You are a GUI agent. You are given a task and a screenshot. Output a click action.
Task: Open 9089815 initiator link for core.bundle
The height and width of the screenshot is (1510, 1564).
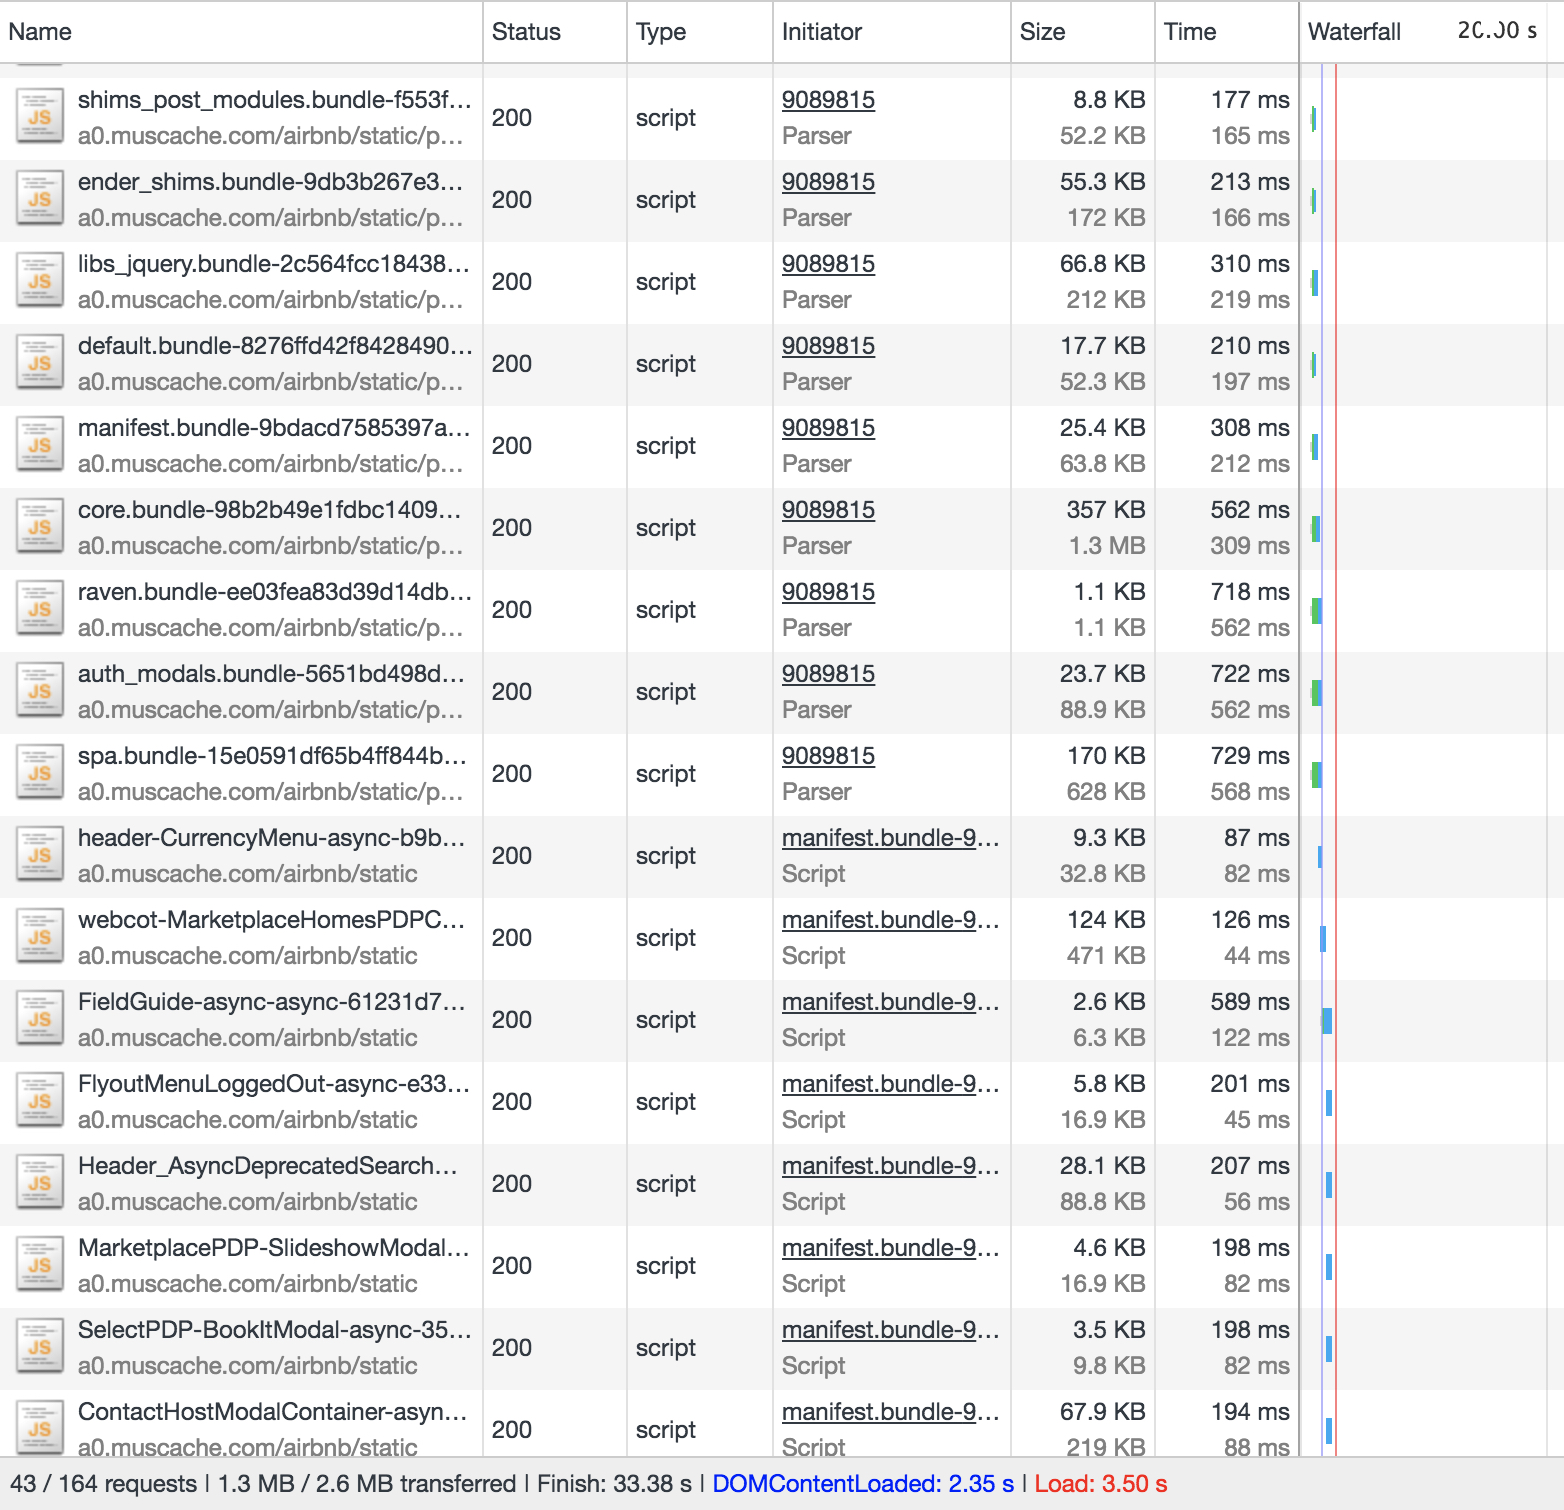coord(828,510)
